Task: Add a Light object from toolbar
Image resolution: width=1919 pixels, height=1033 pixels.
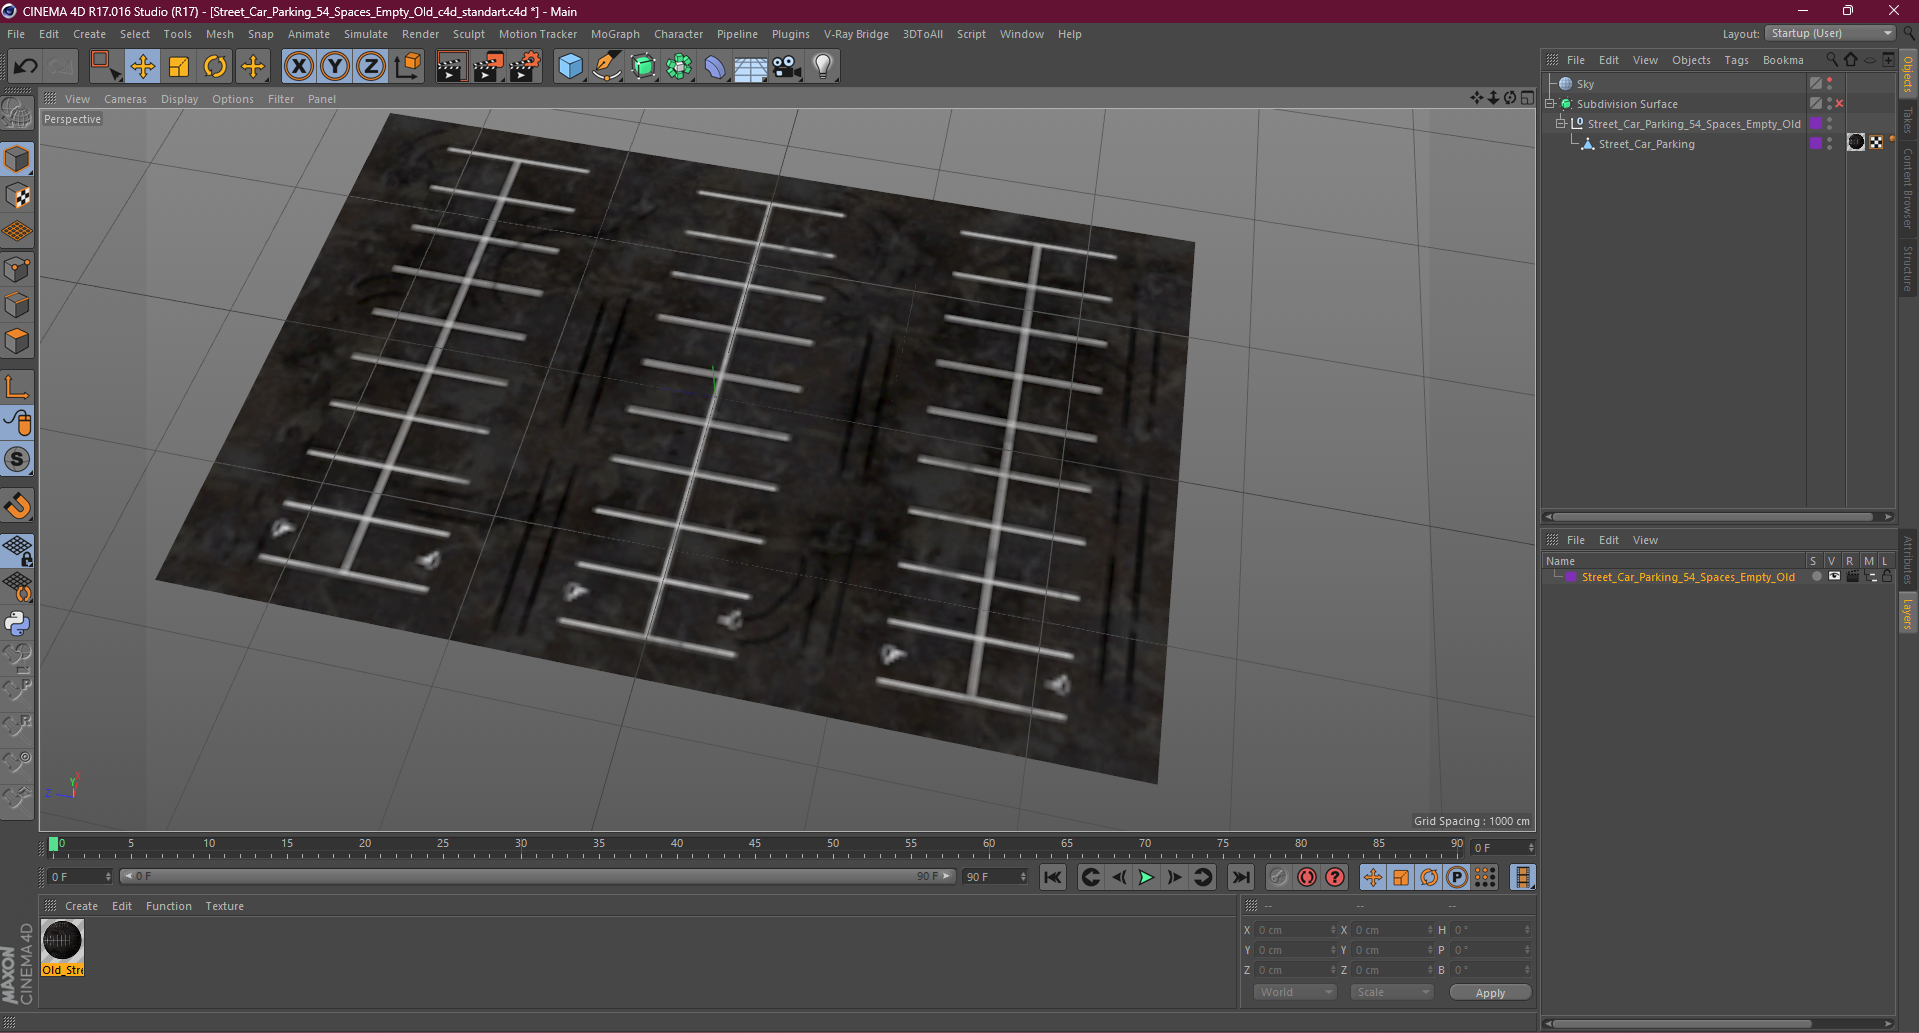Action: click(822, 67)
